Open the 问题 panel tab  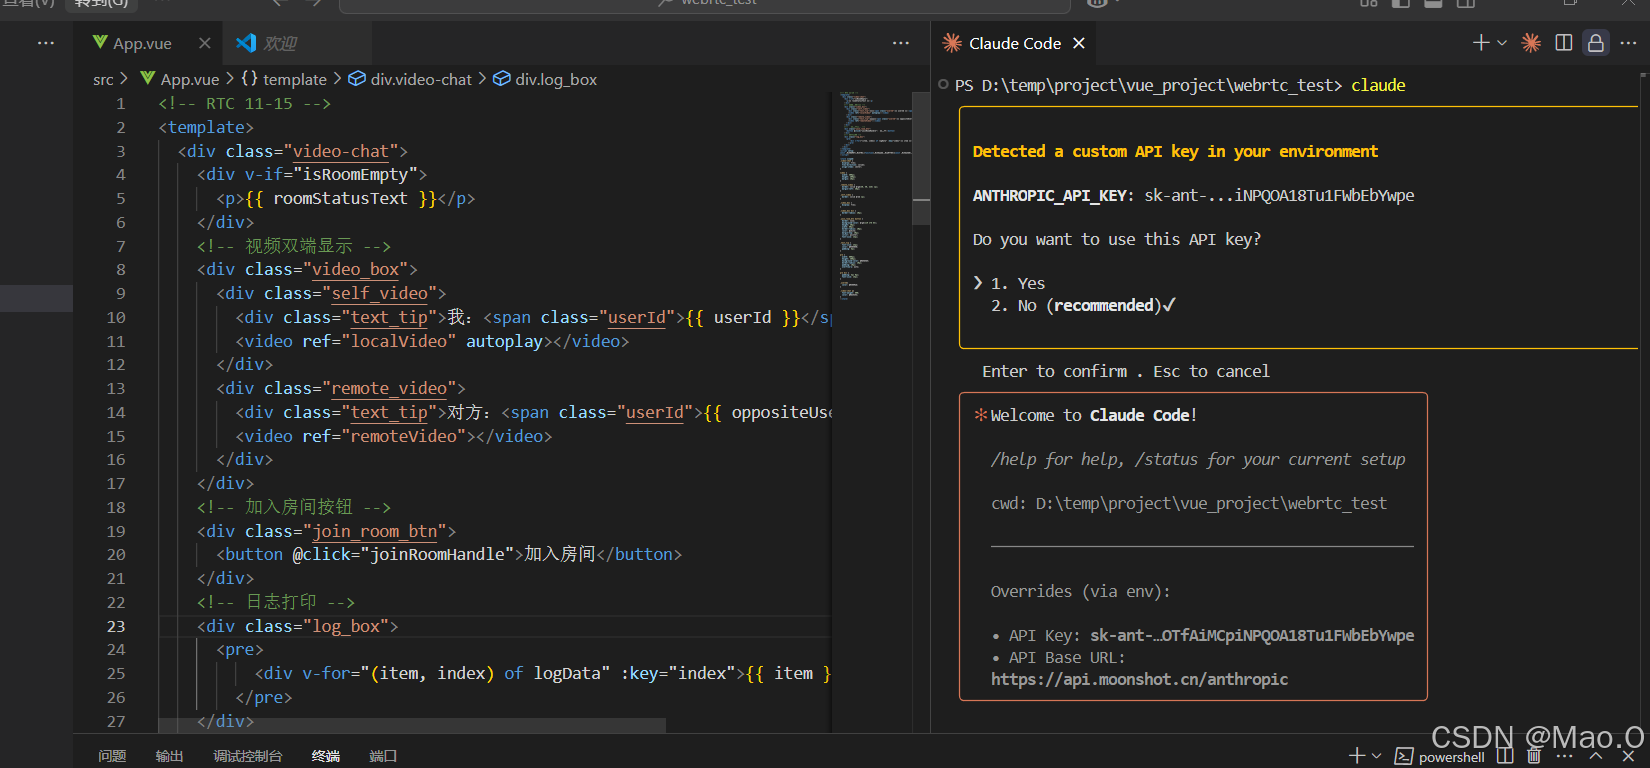[x=112, y=756]
